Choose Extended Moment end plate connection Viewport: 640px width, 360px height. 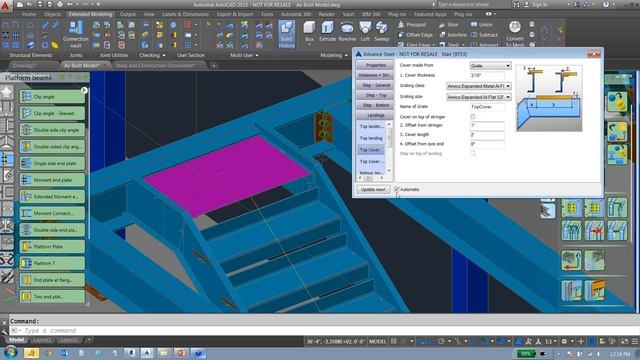pyautogui.click(x=52, y=197)
